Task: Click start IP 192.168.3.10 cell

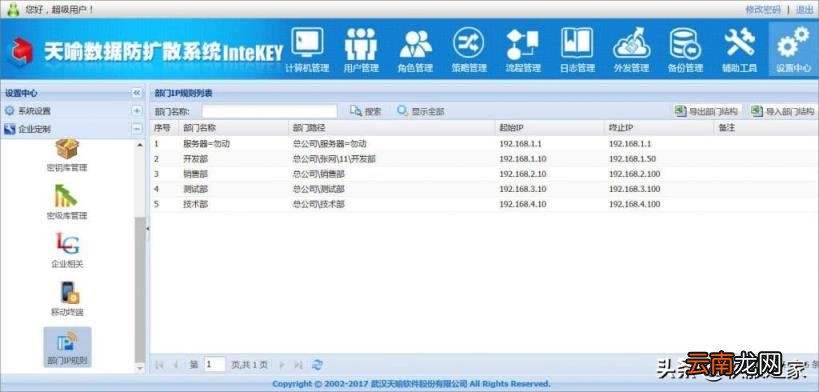Action: 523,189
